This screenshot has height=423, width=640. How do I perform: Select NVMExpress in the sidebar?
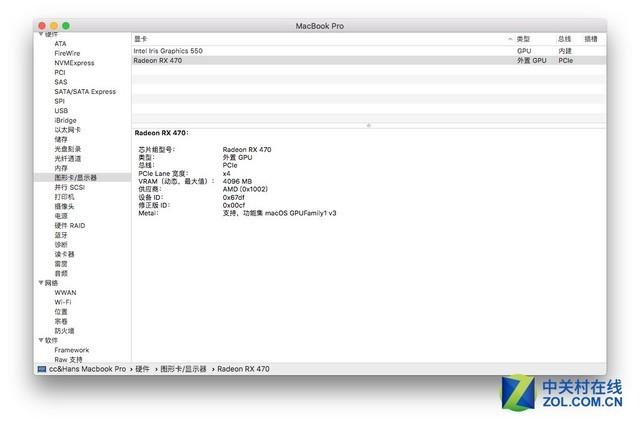pyautogui.click(x=74, y=63)
